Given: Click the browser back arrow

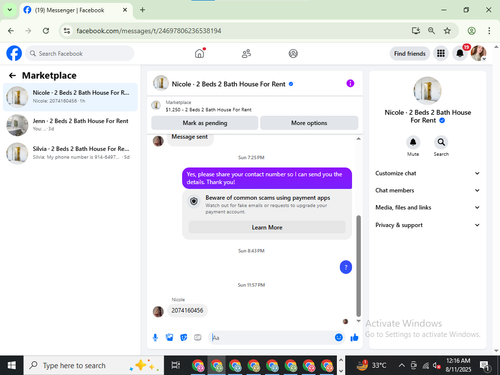Looking at the screenshot, I should click(11, 31).
